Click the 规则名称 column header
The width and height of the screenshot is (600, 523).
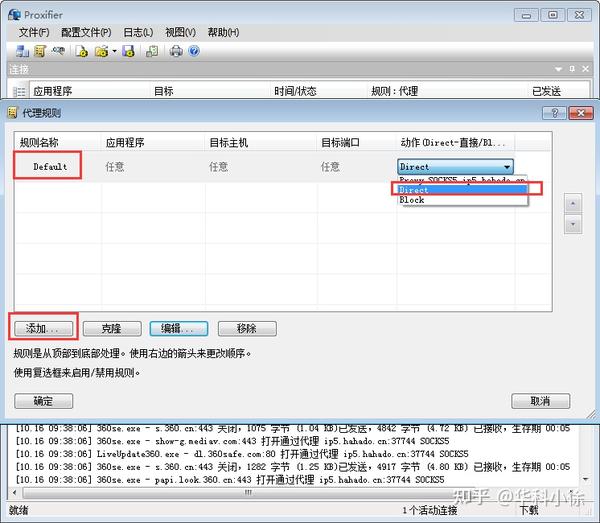(57, 143)
